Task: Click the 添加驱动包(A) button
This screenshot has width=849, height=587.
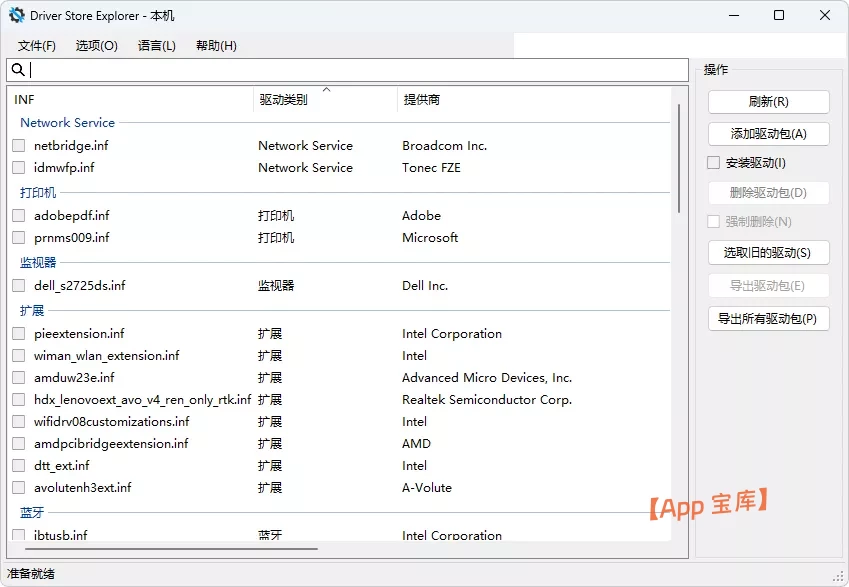Action: click(x=768, y=133)
